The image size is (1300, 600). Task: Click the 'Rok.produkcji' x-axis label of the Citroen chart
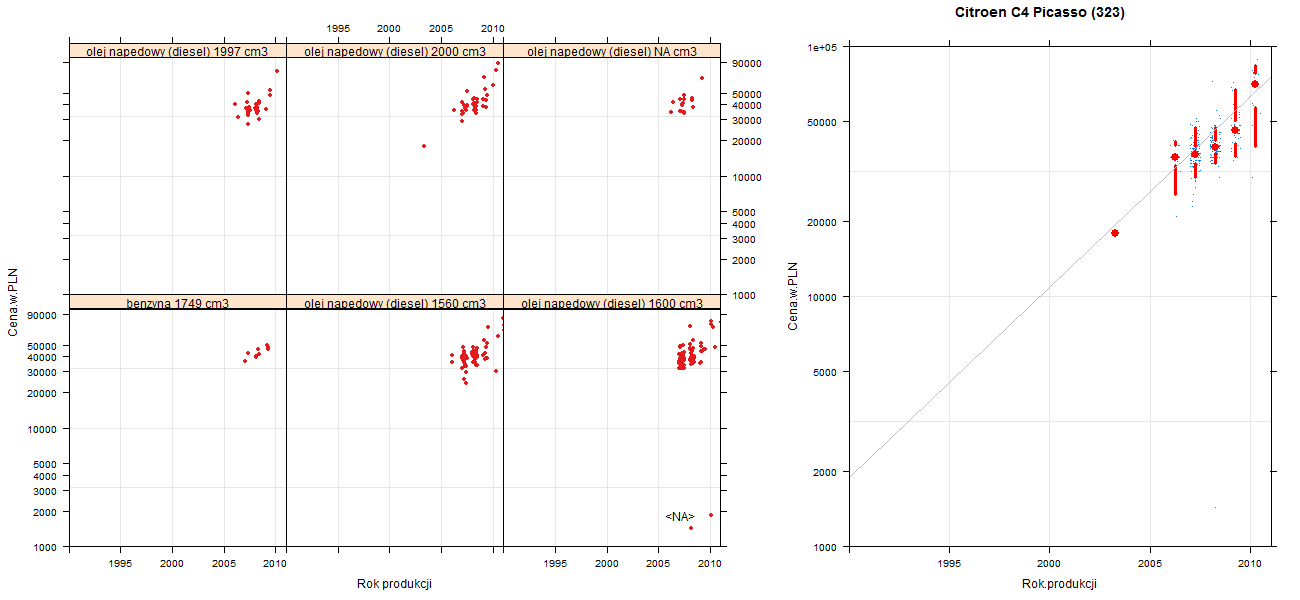1060,584
